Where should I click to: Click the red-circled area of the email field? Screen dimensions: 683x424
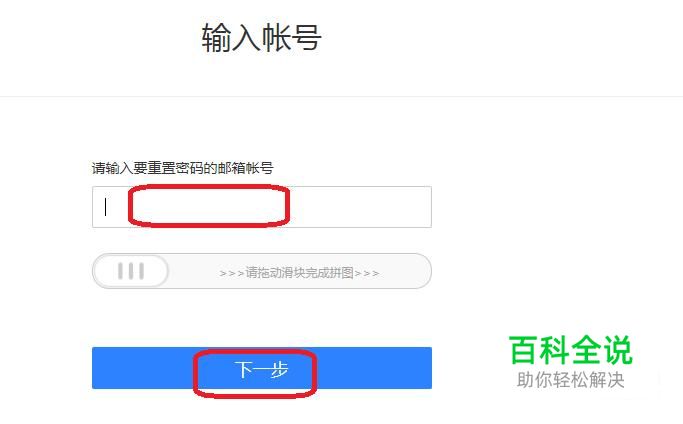pyautogui.click(x=209, y=206)
